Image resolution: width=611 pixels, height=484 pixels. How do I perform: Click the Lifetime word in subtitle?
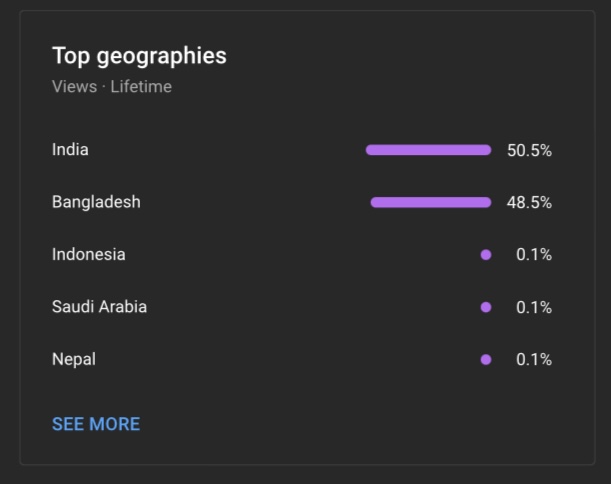pyautogui.click(x=141, y=87)
